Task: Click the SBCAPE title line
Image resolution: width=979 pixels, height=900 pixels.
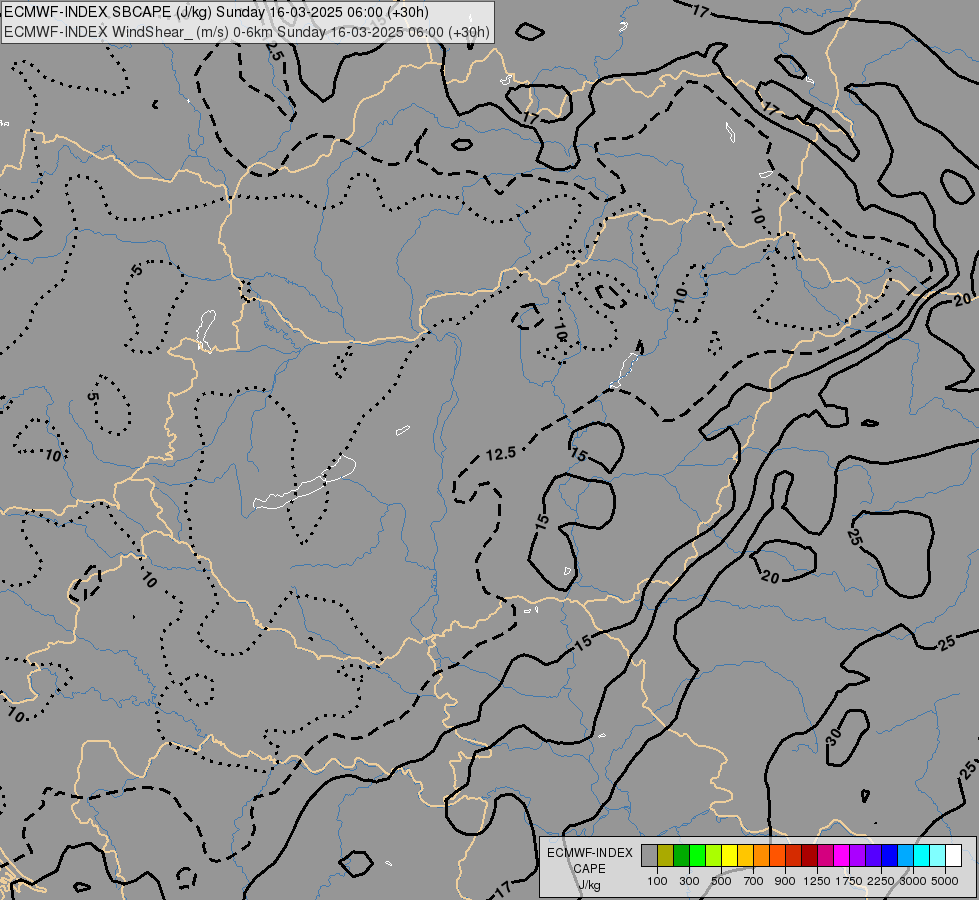Action: pos(217,12)
